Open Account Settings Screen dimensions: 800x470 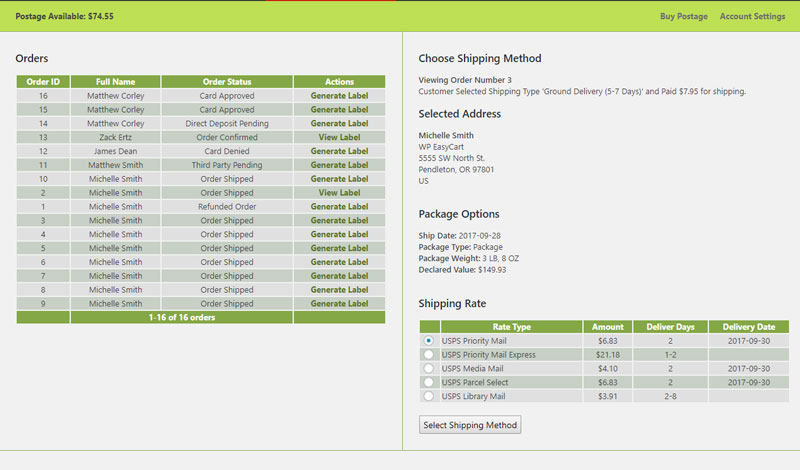753,16
